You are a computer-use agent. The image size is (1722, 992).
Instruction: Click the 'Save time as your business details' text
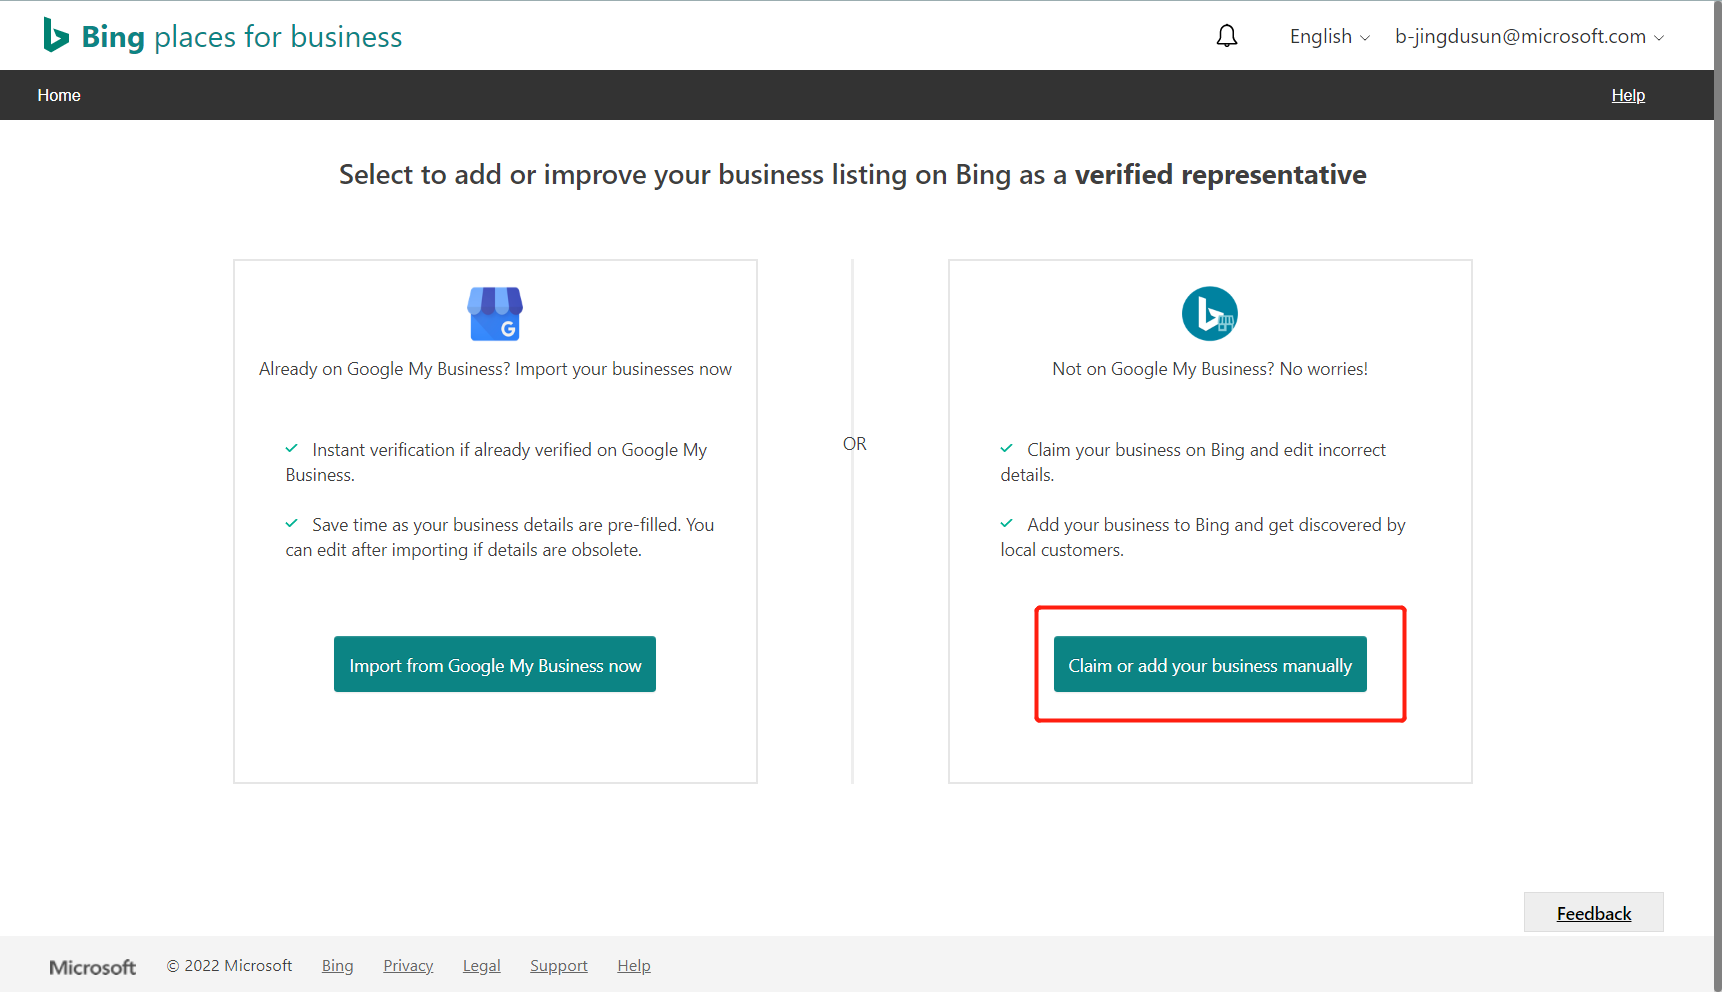500,537
